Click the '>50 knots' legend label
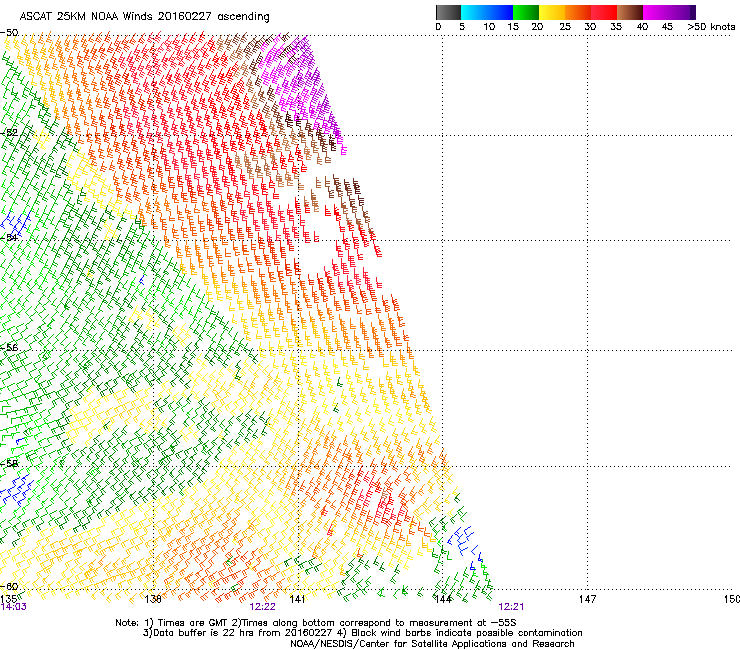The height and width of the screenshot is (650, 740). point(711,27)
